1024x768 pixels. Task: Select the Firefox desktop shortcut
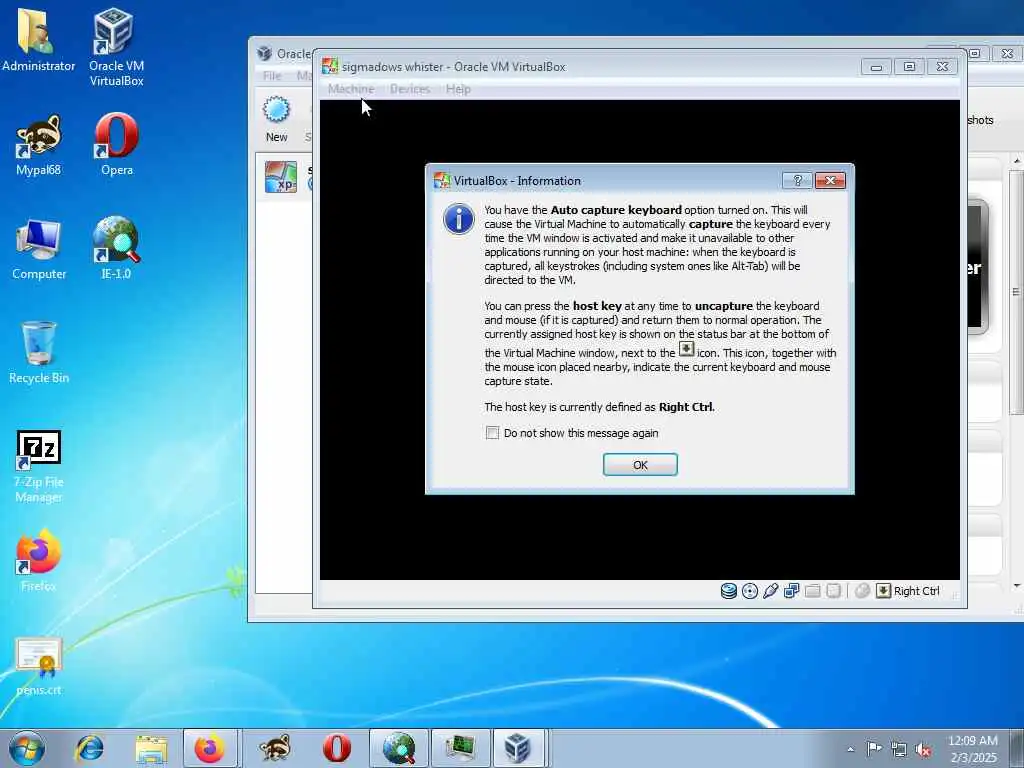point(39,560)
